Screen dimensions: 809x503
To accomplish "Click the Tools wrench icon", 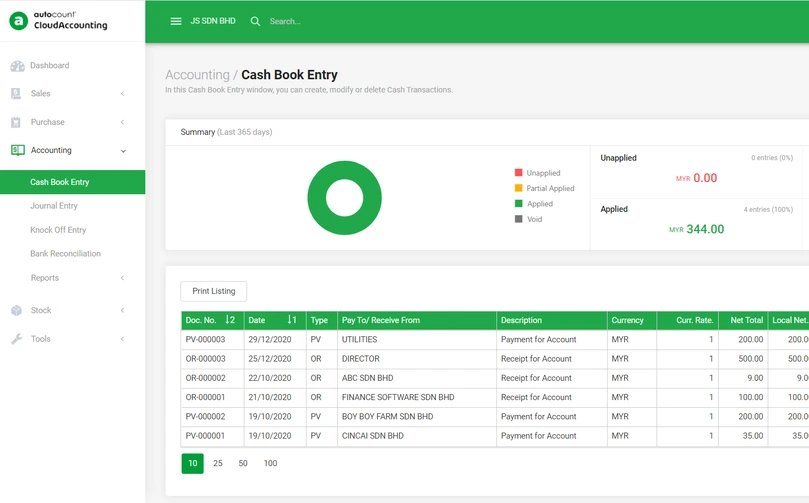I will 17,339.
